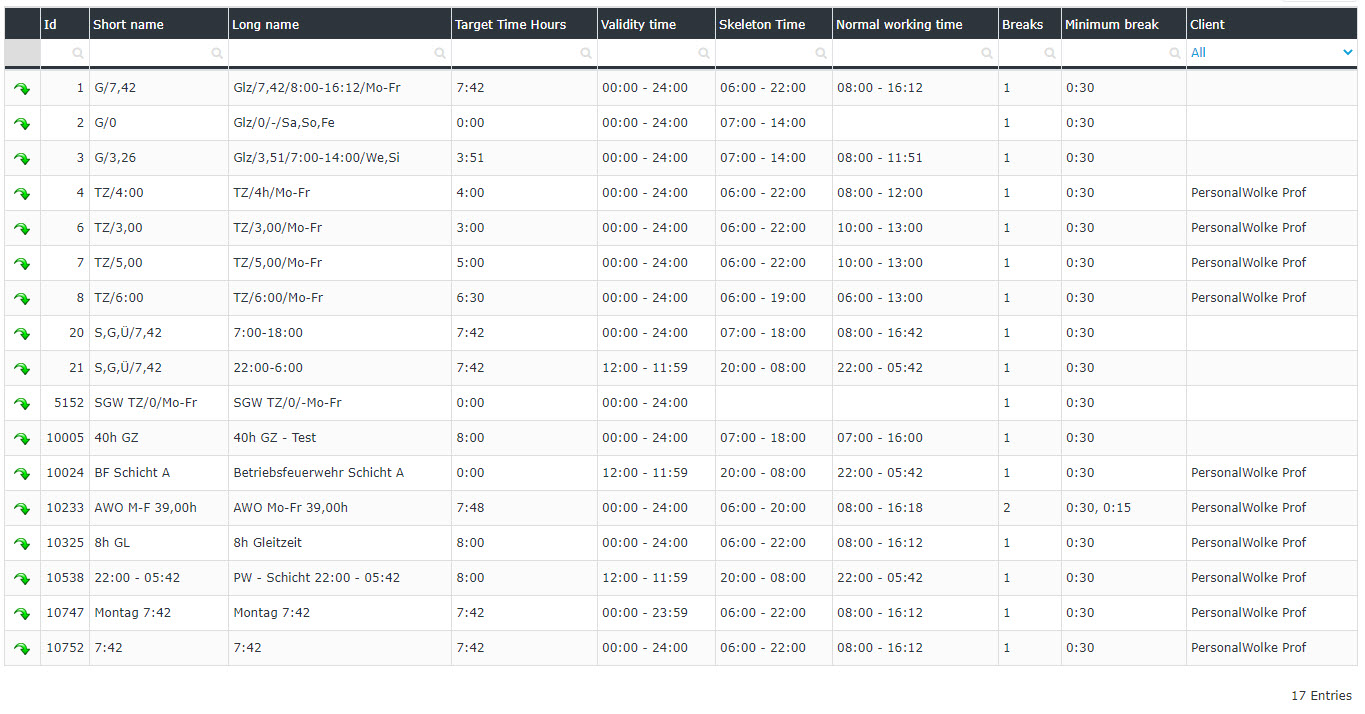Click search icon in Long name filter
This screenshot has height=714, width=1365.
click(440, 53)
